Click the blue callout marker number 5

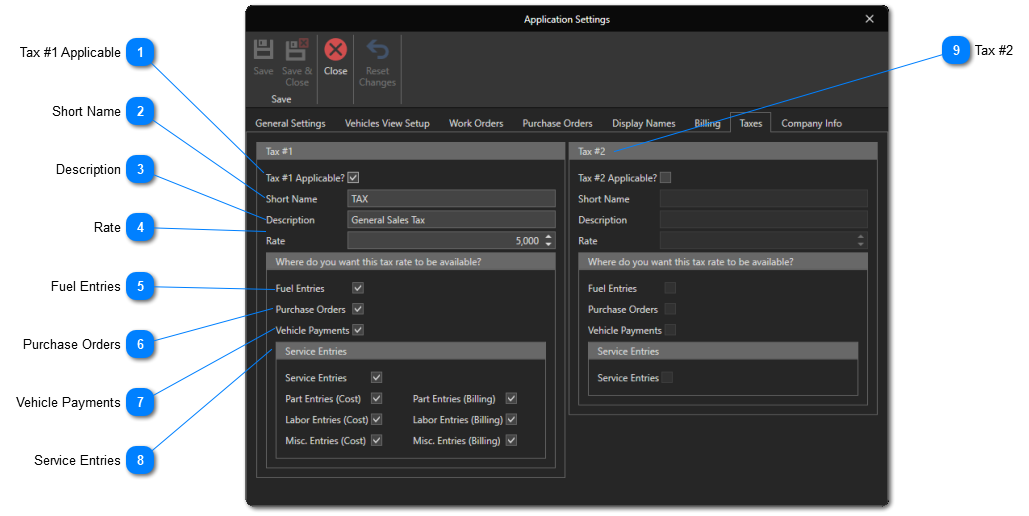click(141, 287)
